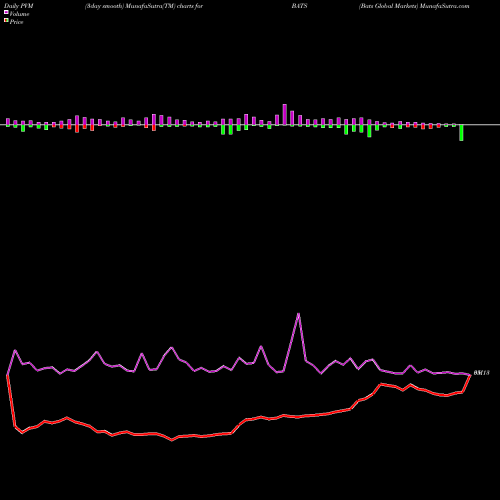500x500 pixels.
Task: Click the 8M13 value label at line end
Action: coord(481,373)
